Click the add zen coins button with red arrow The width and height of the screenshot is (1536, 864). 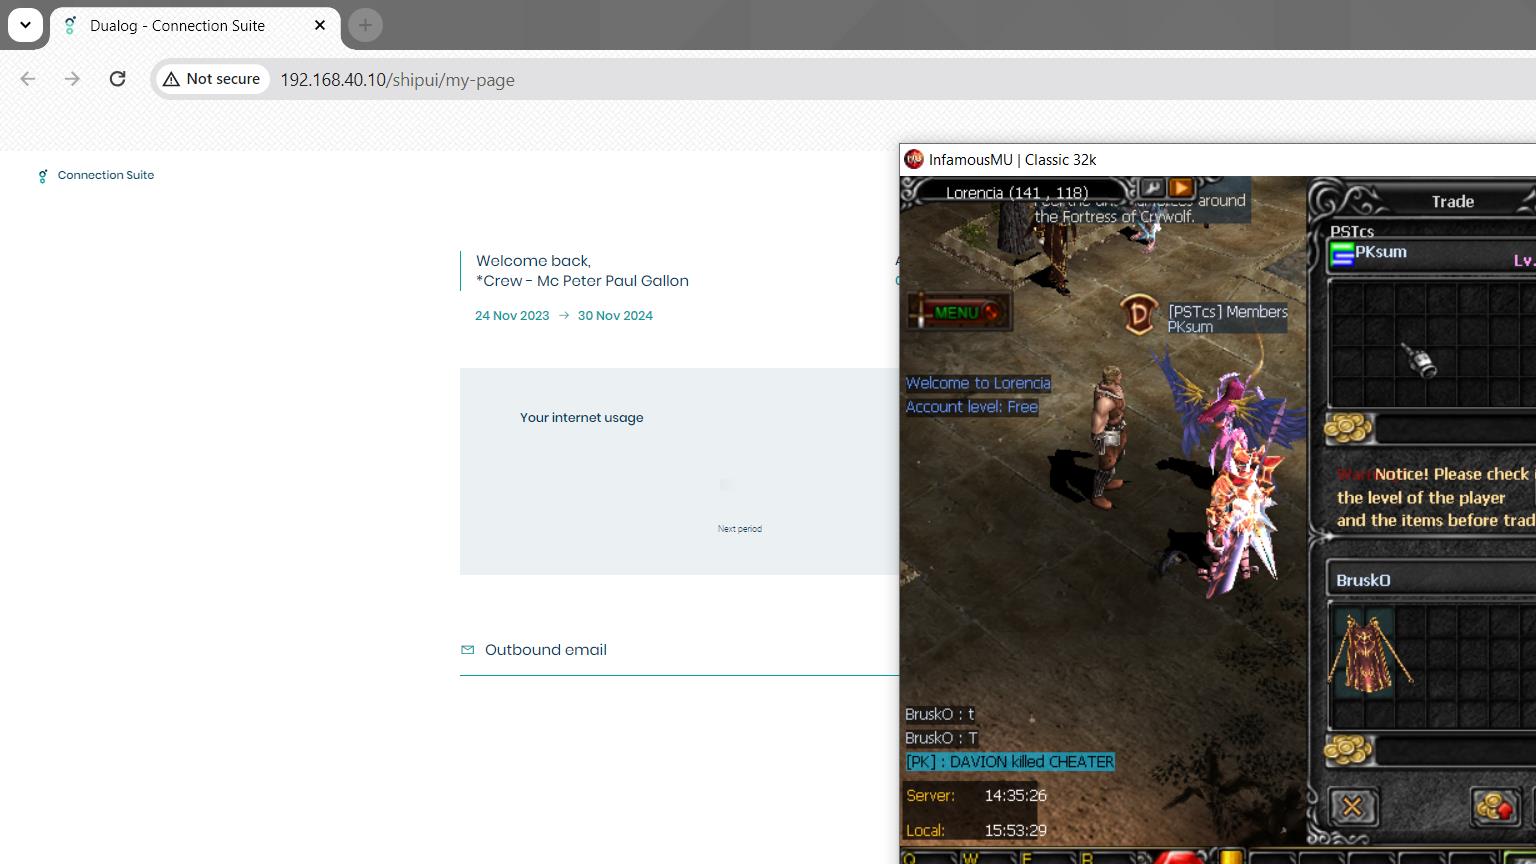[1495, 806]
